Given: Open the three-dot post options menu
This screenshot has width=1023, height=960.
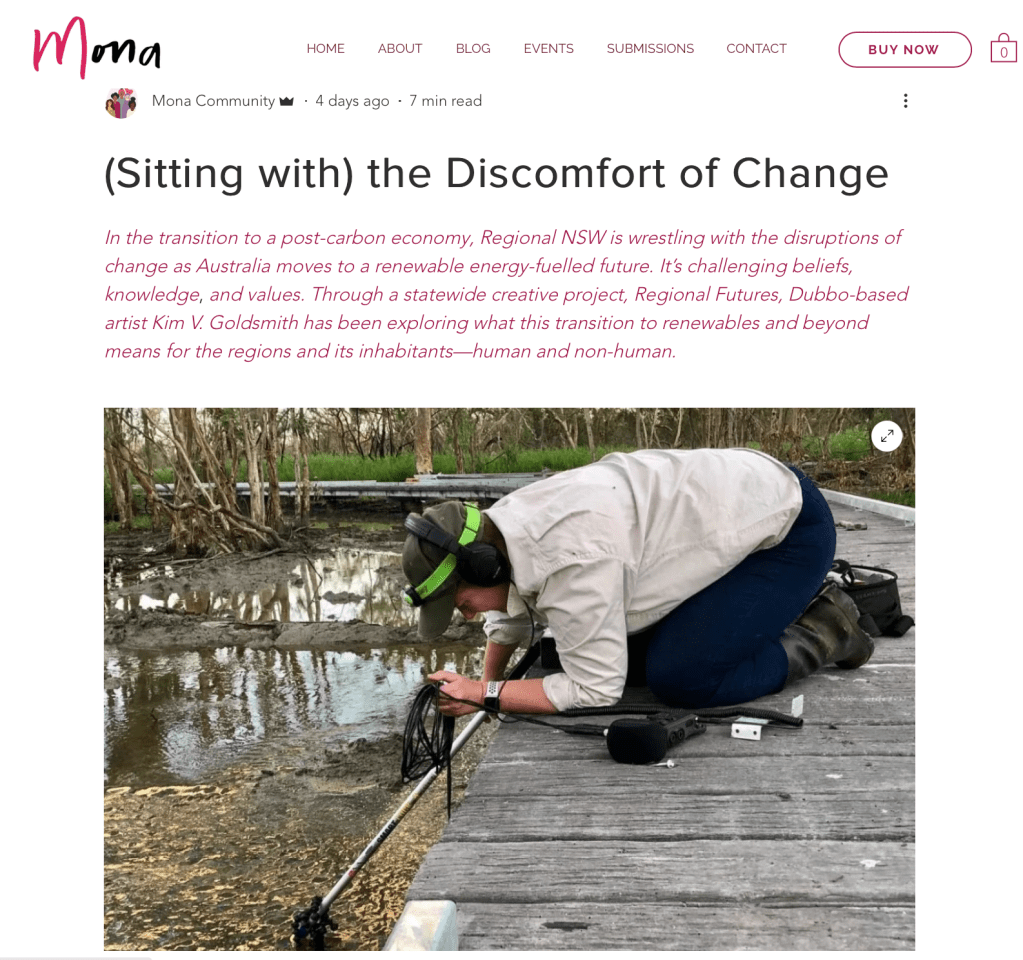Looking at the screenshot, I should pos(905,101).
